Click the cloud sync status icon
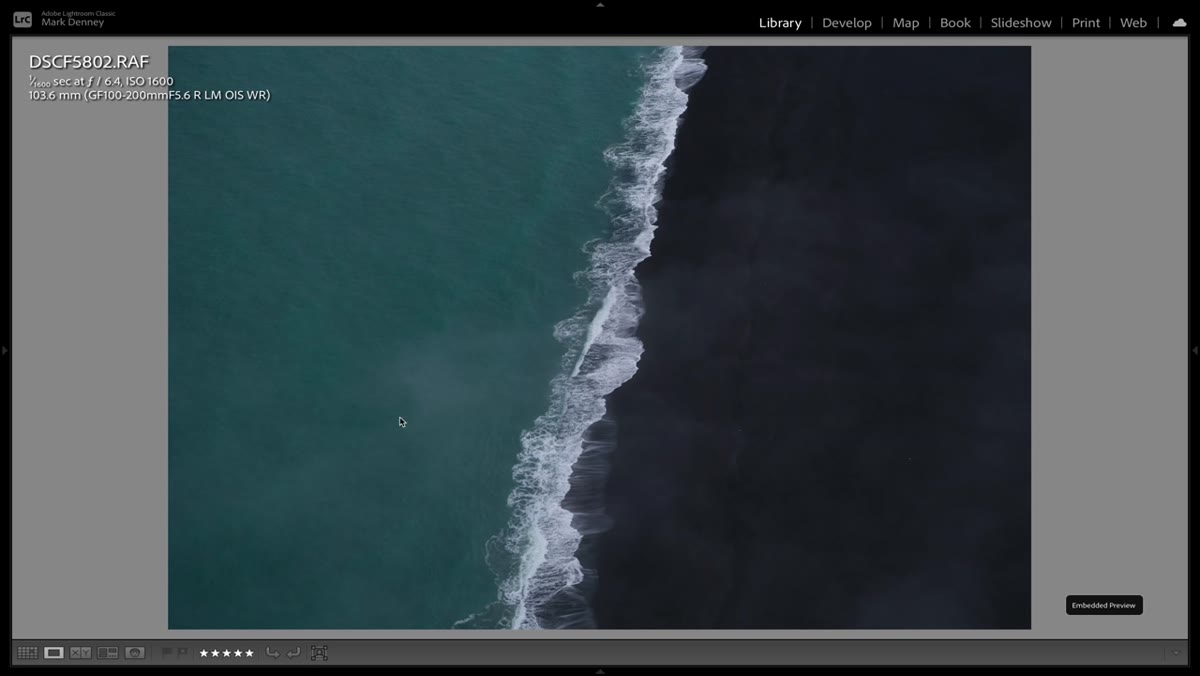1200x676 pixels. pyautogui.click(x=1179, y=22)
